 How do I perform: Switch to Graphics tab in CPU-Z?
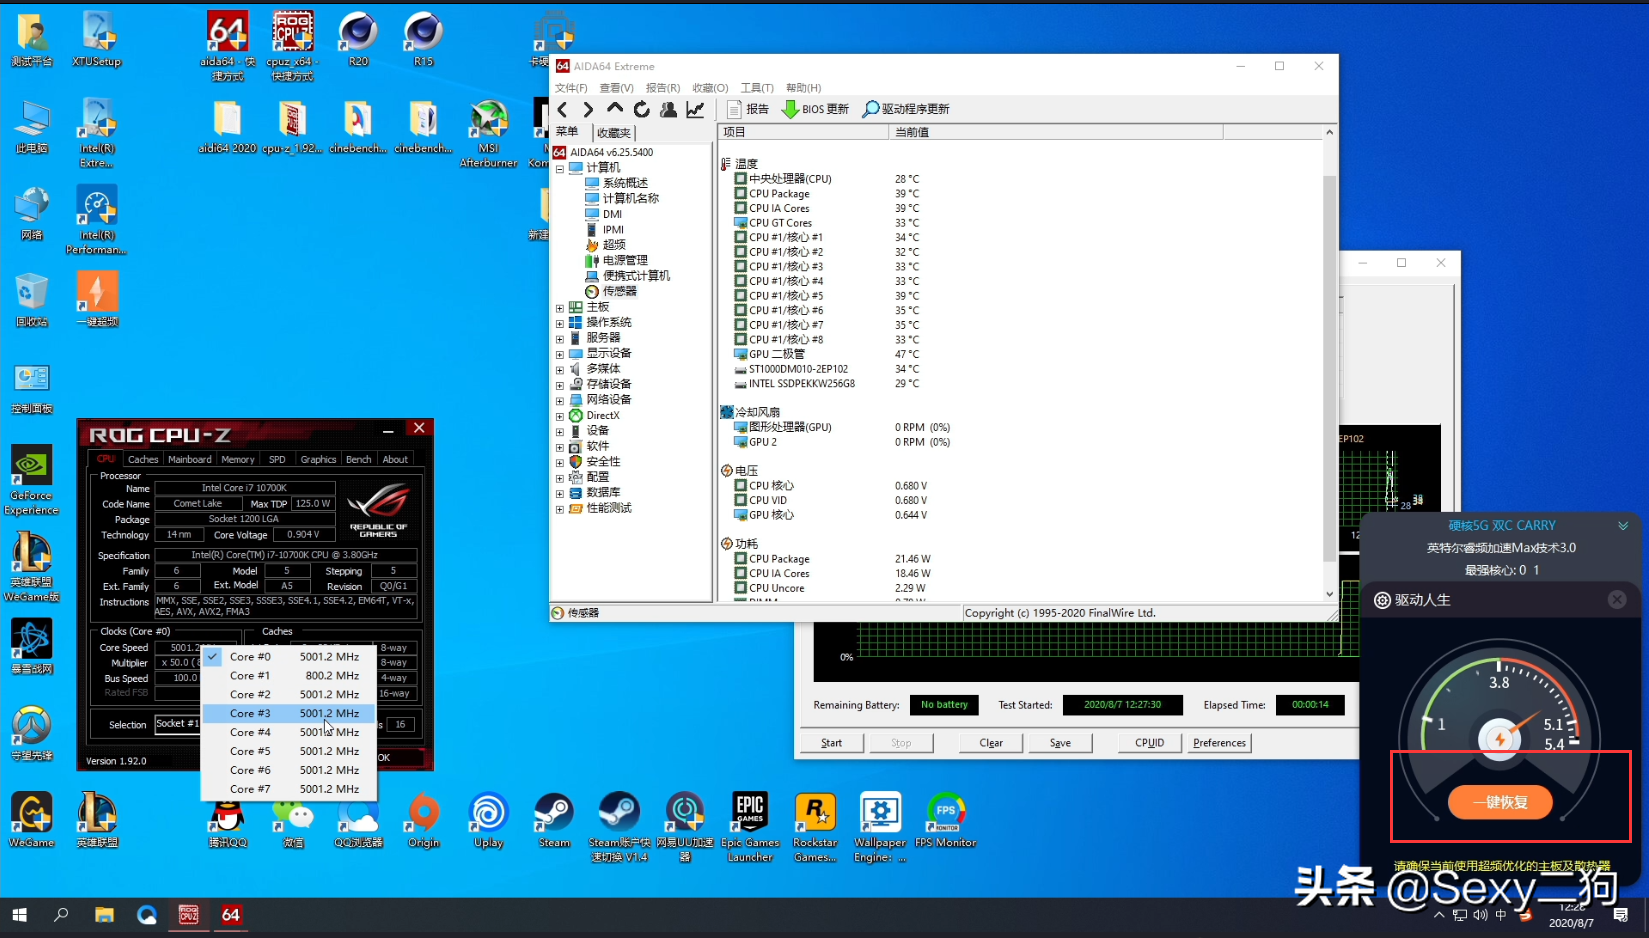pos(318,459)
